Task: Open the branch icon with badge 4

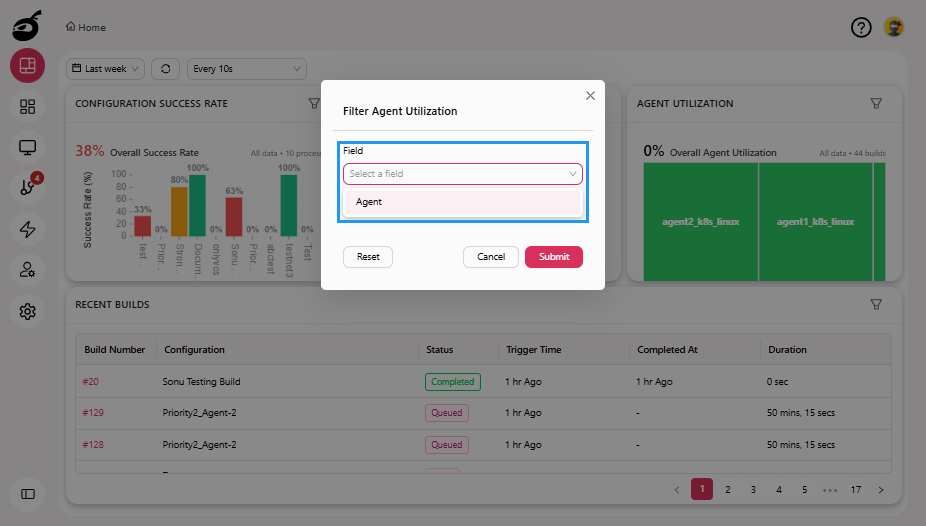Action: point(27,188)
